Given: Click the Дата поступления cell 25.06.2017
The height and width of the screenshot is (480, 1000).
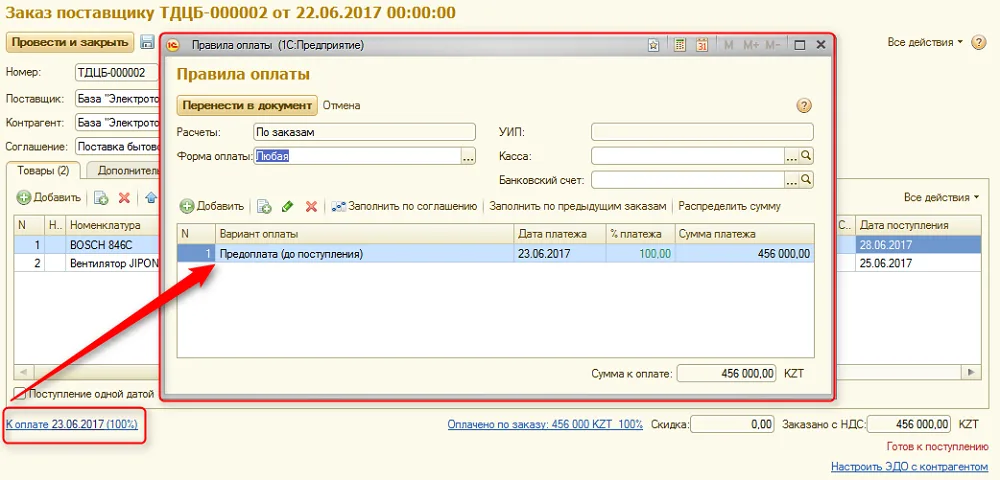Looking at the screenshot, I should (x=918, y=263).
